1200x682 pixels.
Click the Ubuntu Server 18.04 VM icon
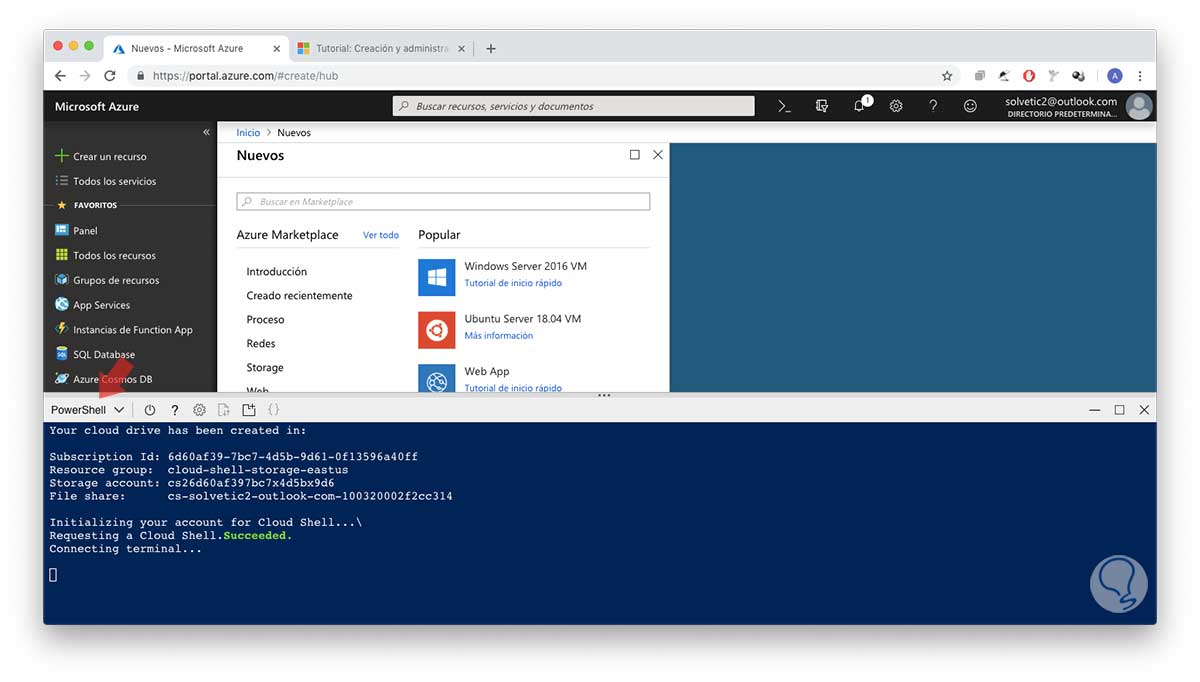click(x=436, y=329)
